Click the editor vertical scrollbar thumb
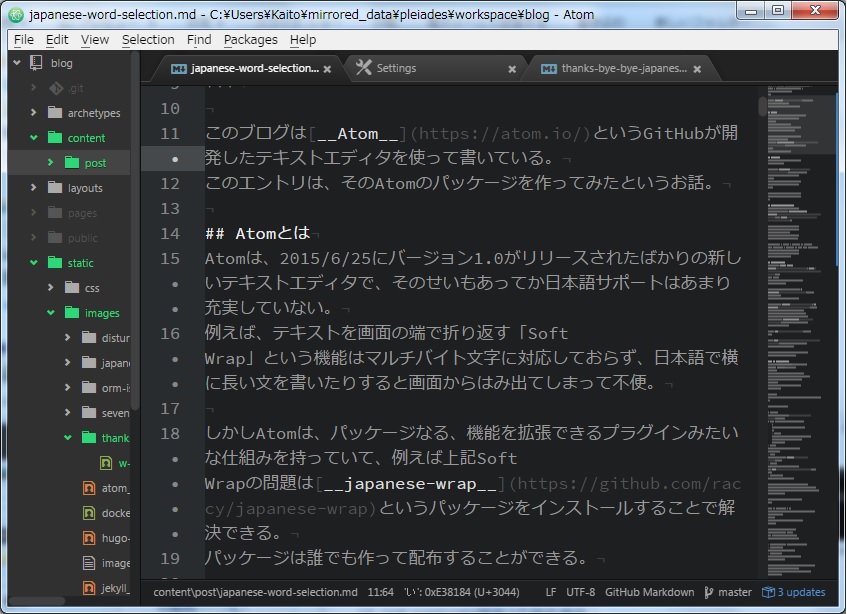The height and width of the screenshot is (614, 847). [762, 106]
